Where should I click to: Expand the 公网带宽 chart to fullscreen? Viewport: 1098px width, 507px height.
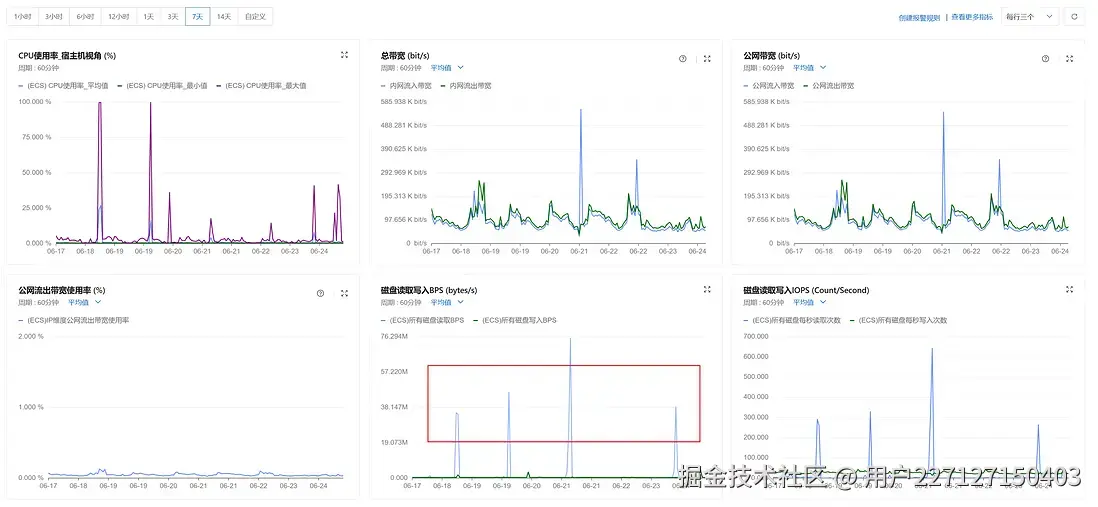1070,59
